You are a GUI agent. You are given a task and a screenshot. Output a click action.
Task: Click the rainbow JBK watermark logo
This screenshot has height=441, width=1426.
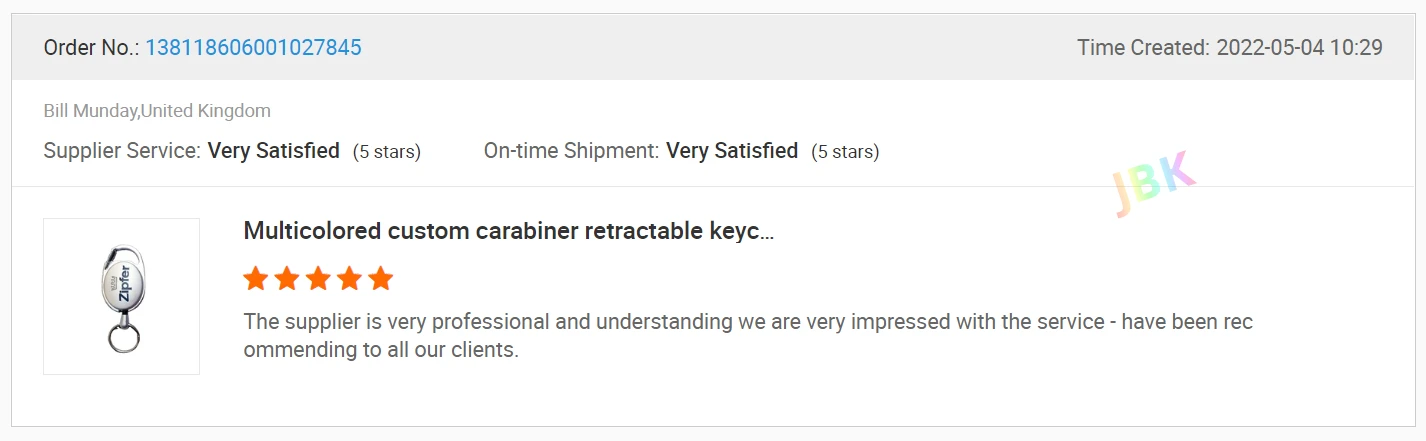click(x=1153, y=184)
